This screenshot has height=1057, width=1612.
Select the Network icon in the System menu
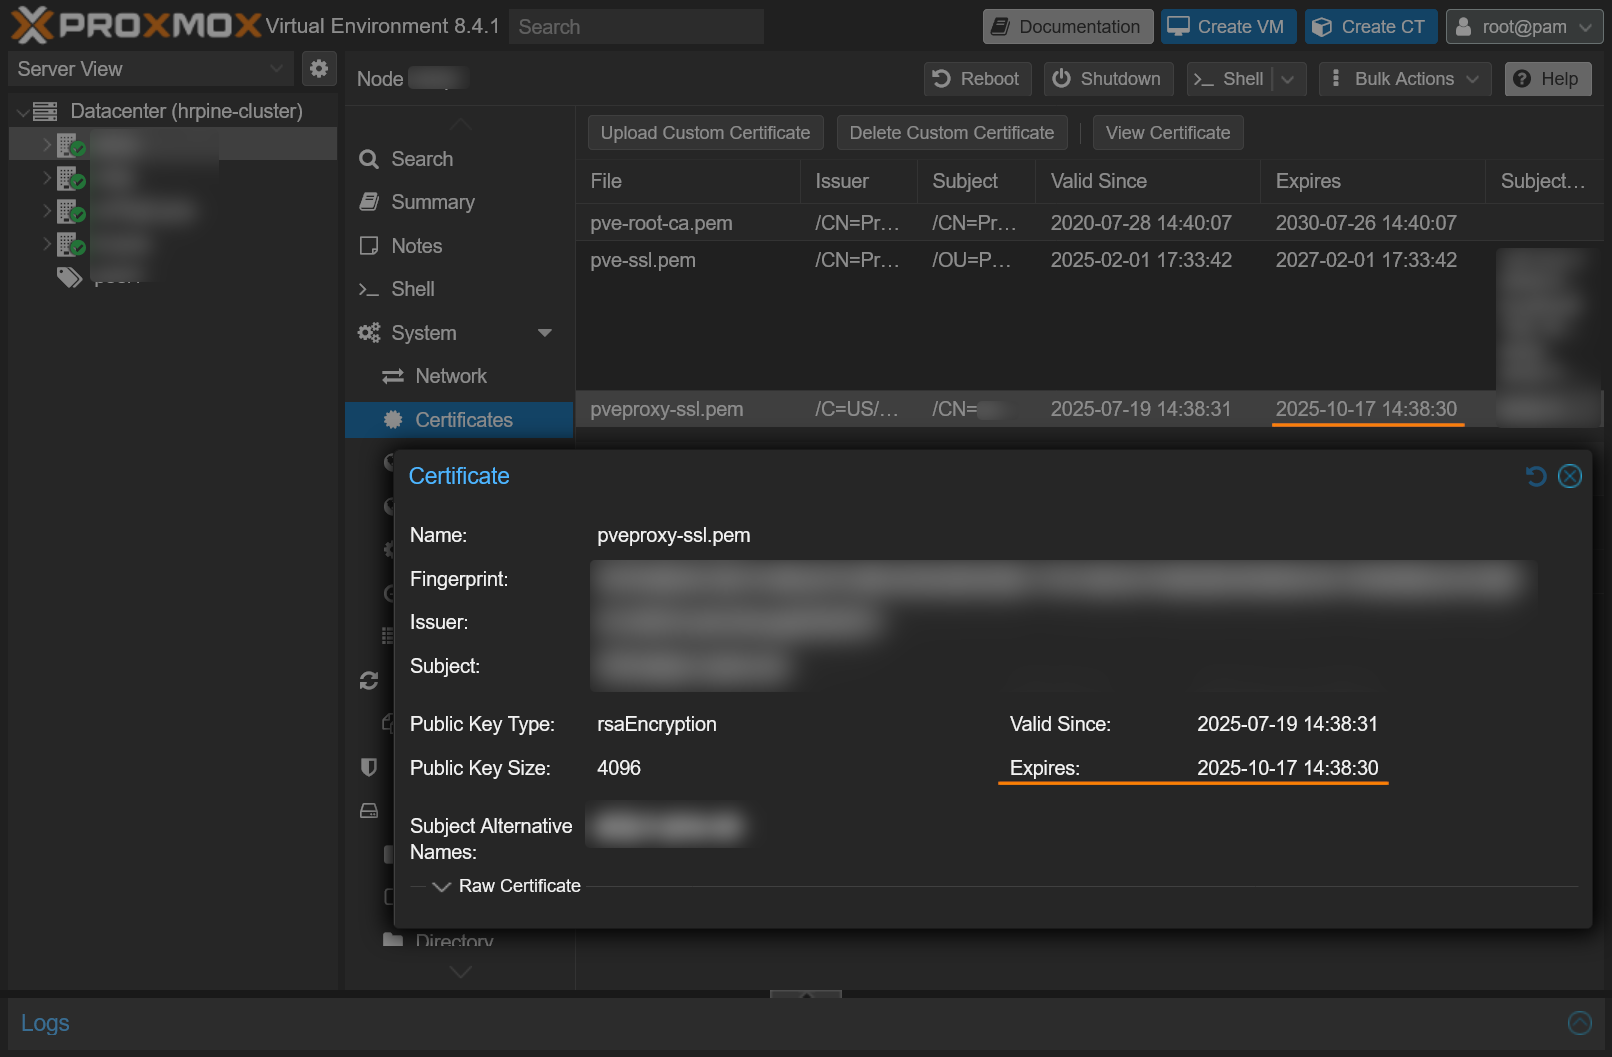tap(394, 376)
